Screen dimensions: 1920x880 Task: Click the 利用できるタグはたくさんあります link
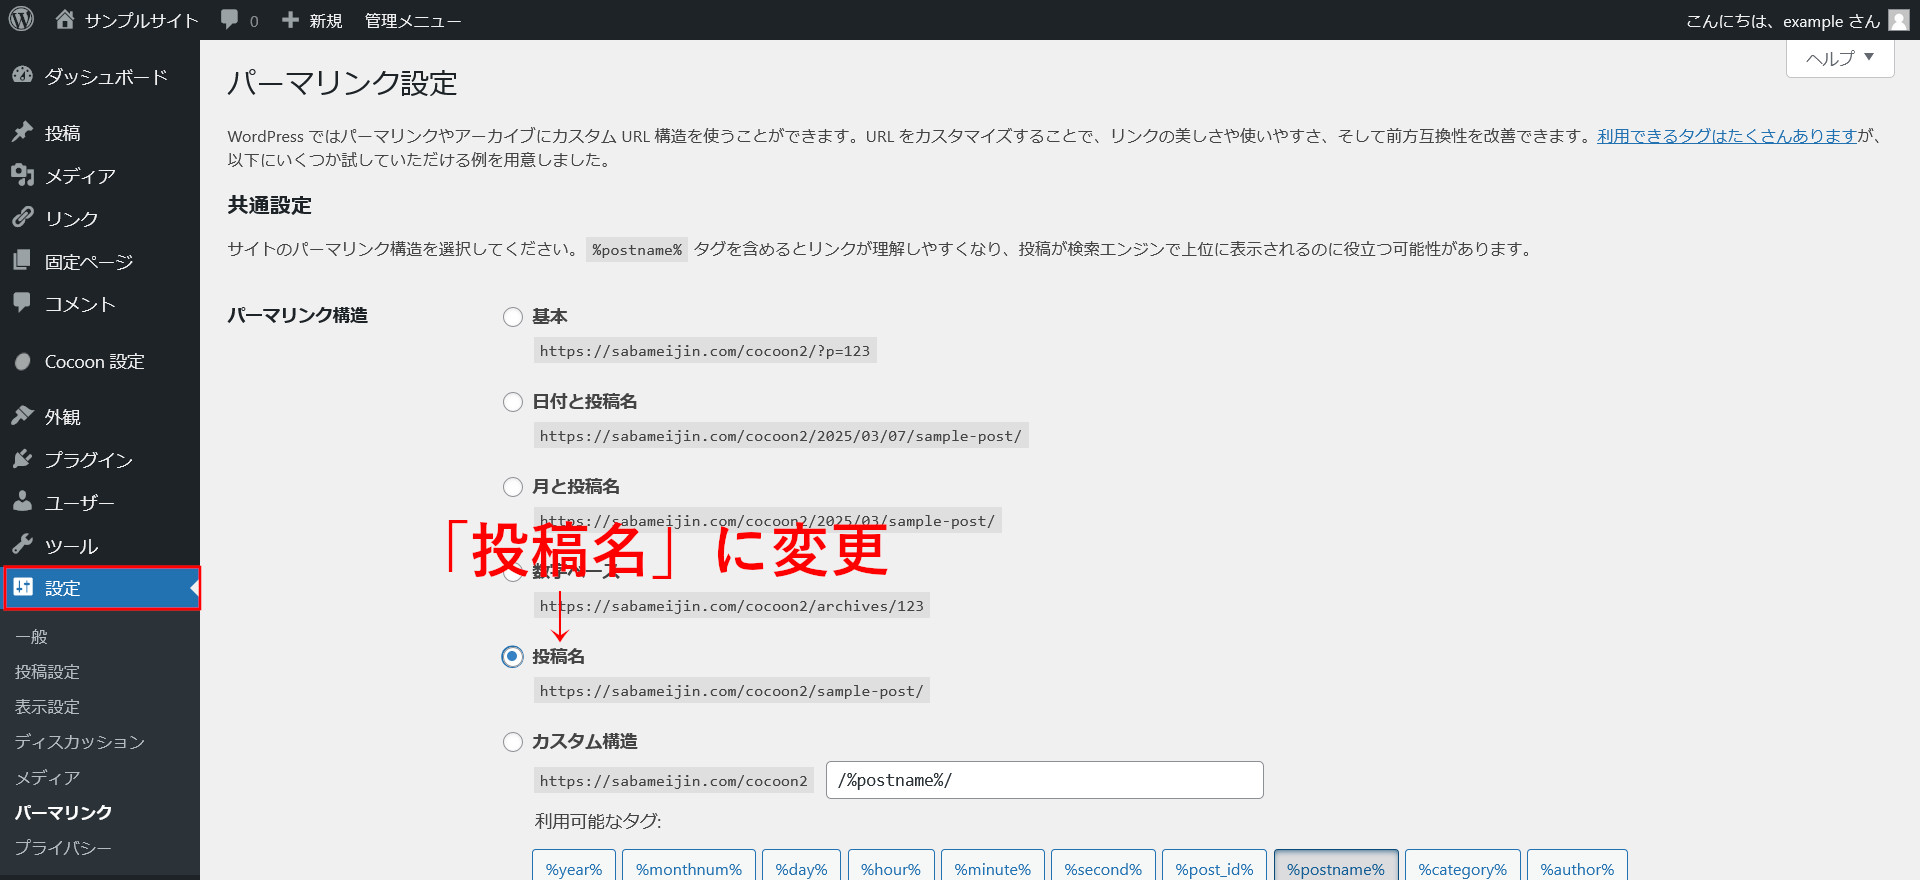(x=1726, y=136)
